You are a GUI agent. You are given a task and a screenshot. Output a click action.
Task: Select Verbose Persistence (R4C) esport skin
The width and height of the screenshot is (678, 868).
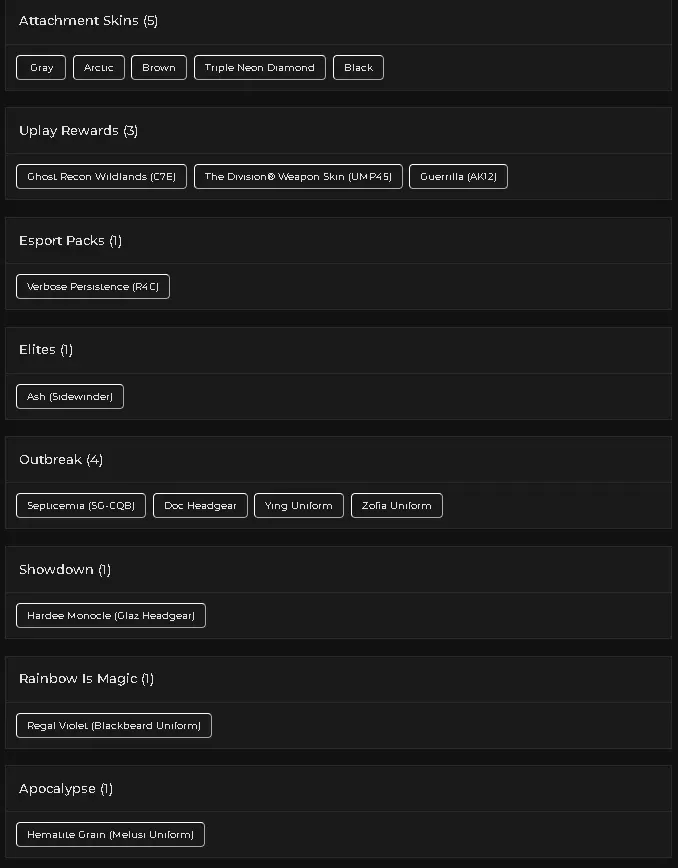tap(93, 287)
